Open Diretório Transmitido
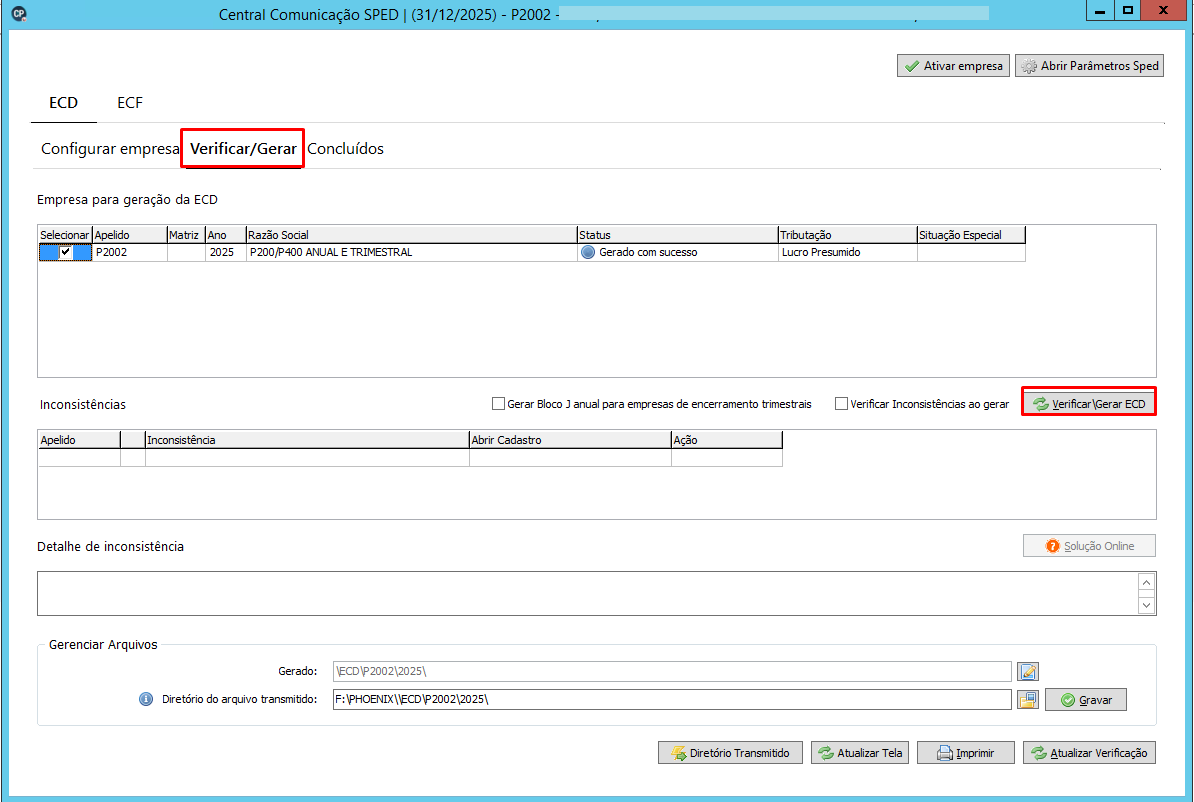The height and width of the screenshot is (802, 1194). [x=730, y=752]
